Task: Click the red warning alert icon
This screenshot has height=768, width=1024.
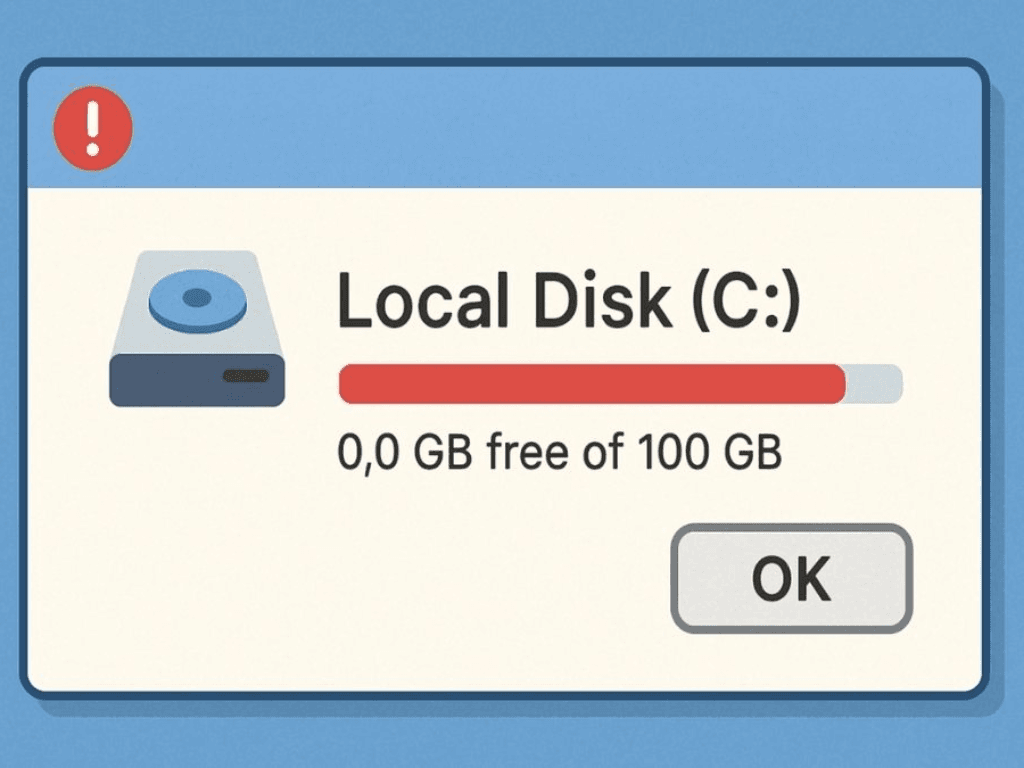Action: (93, 127)
